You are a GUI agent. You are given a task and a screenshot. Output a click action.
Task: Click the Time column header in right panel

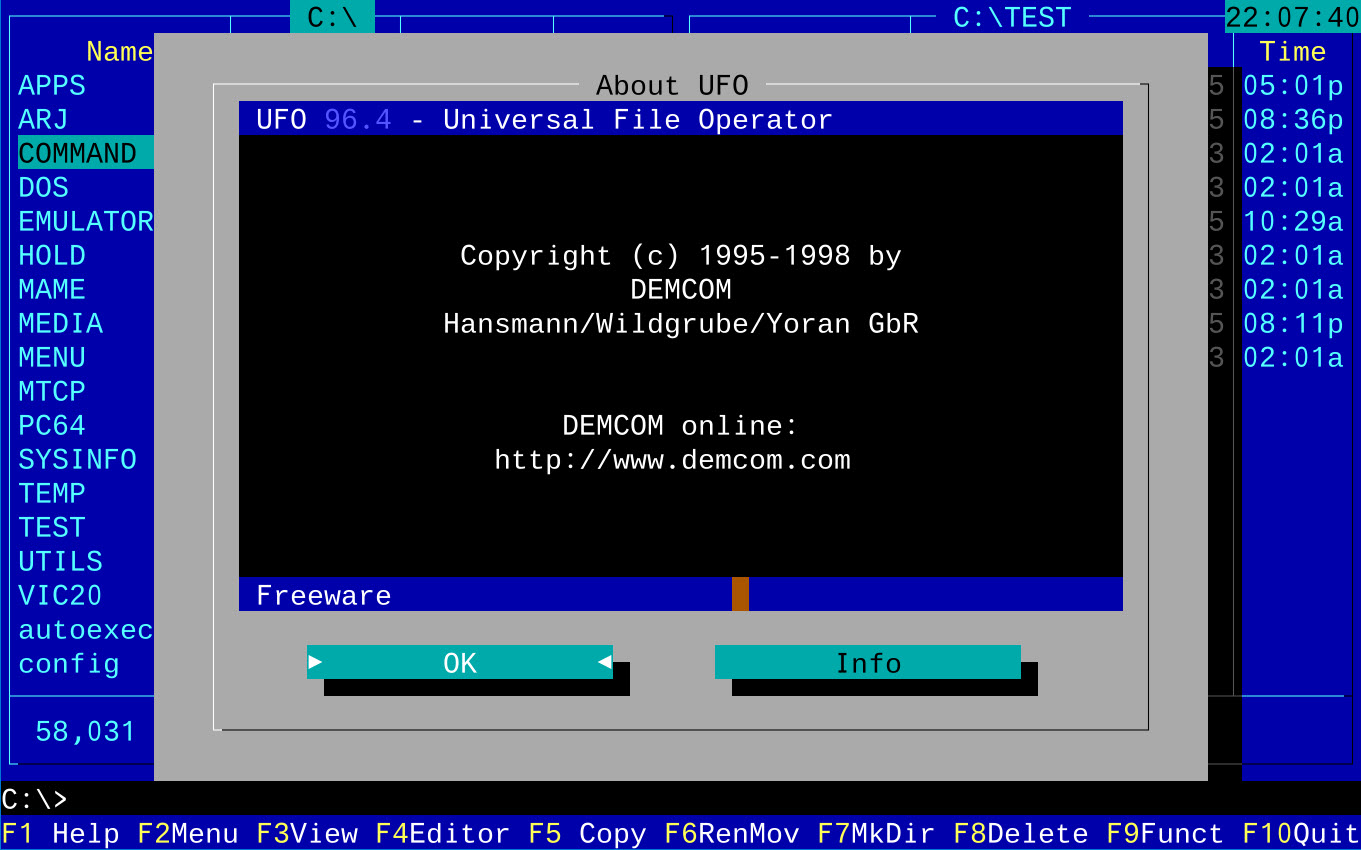[1292, 51]
